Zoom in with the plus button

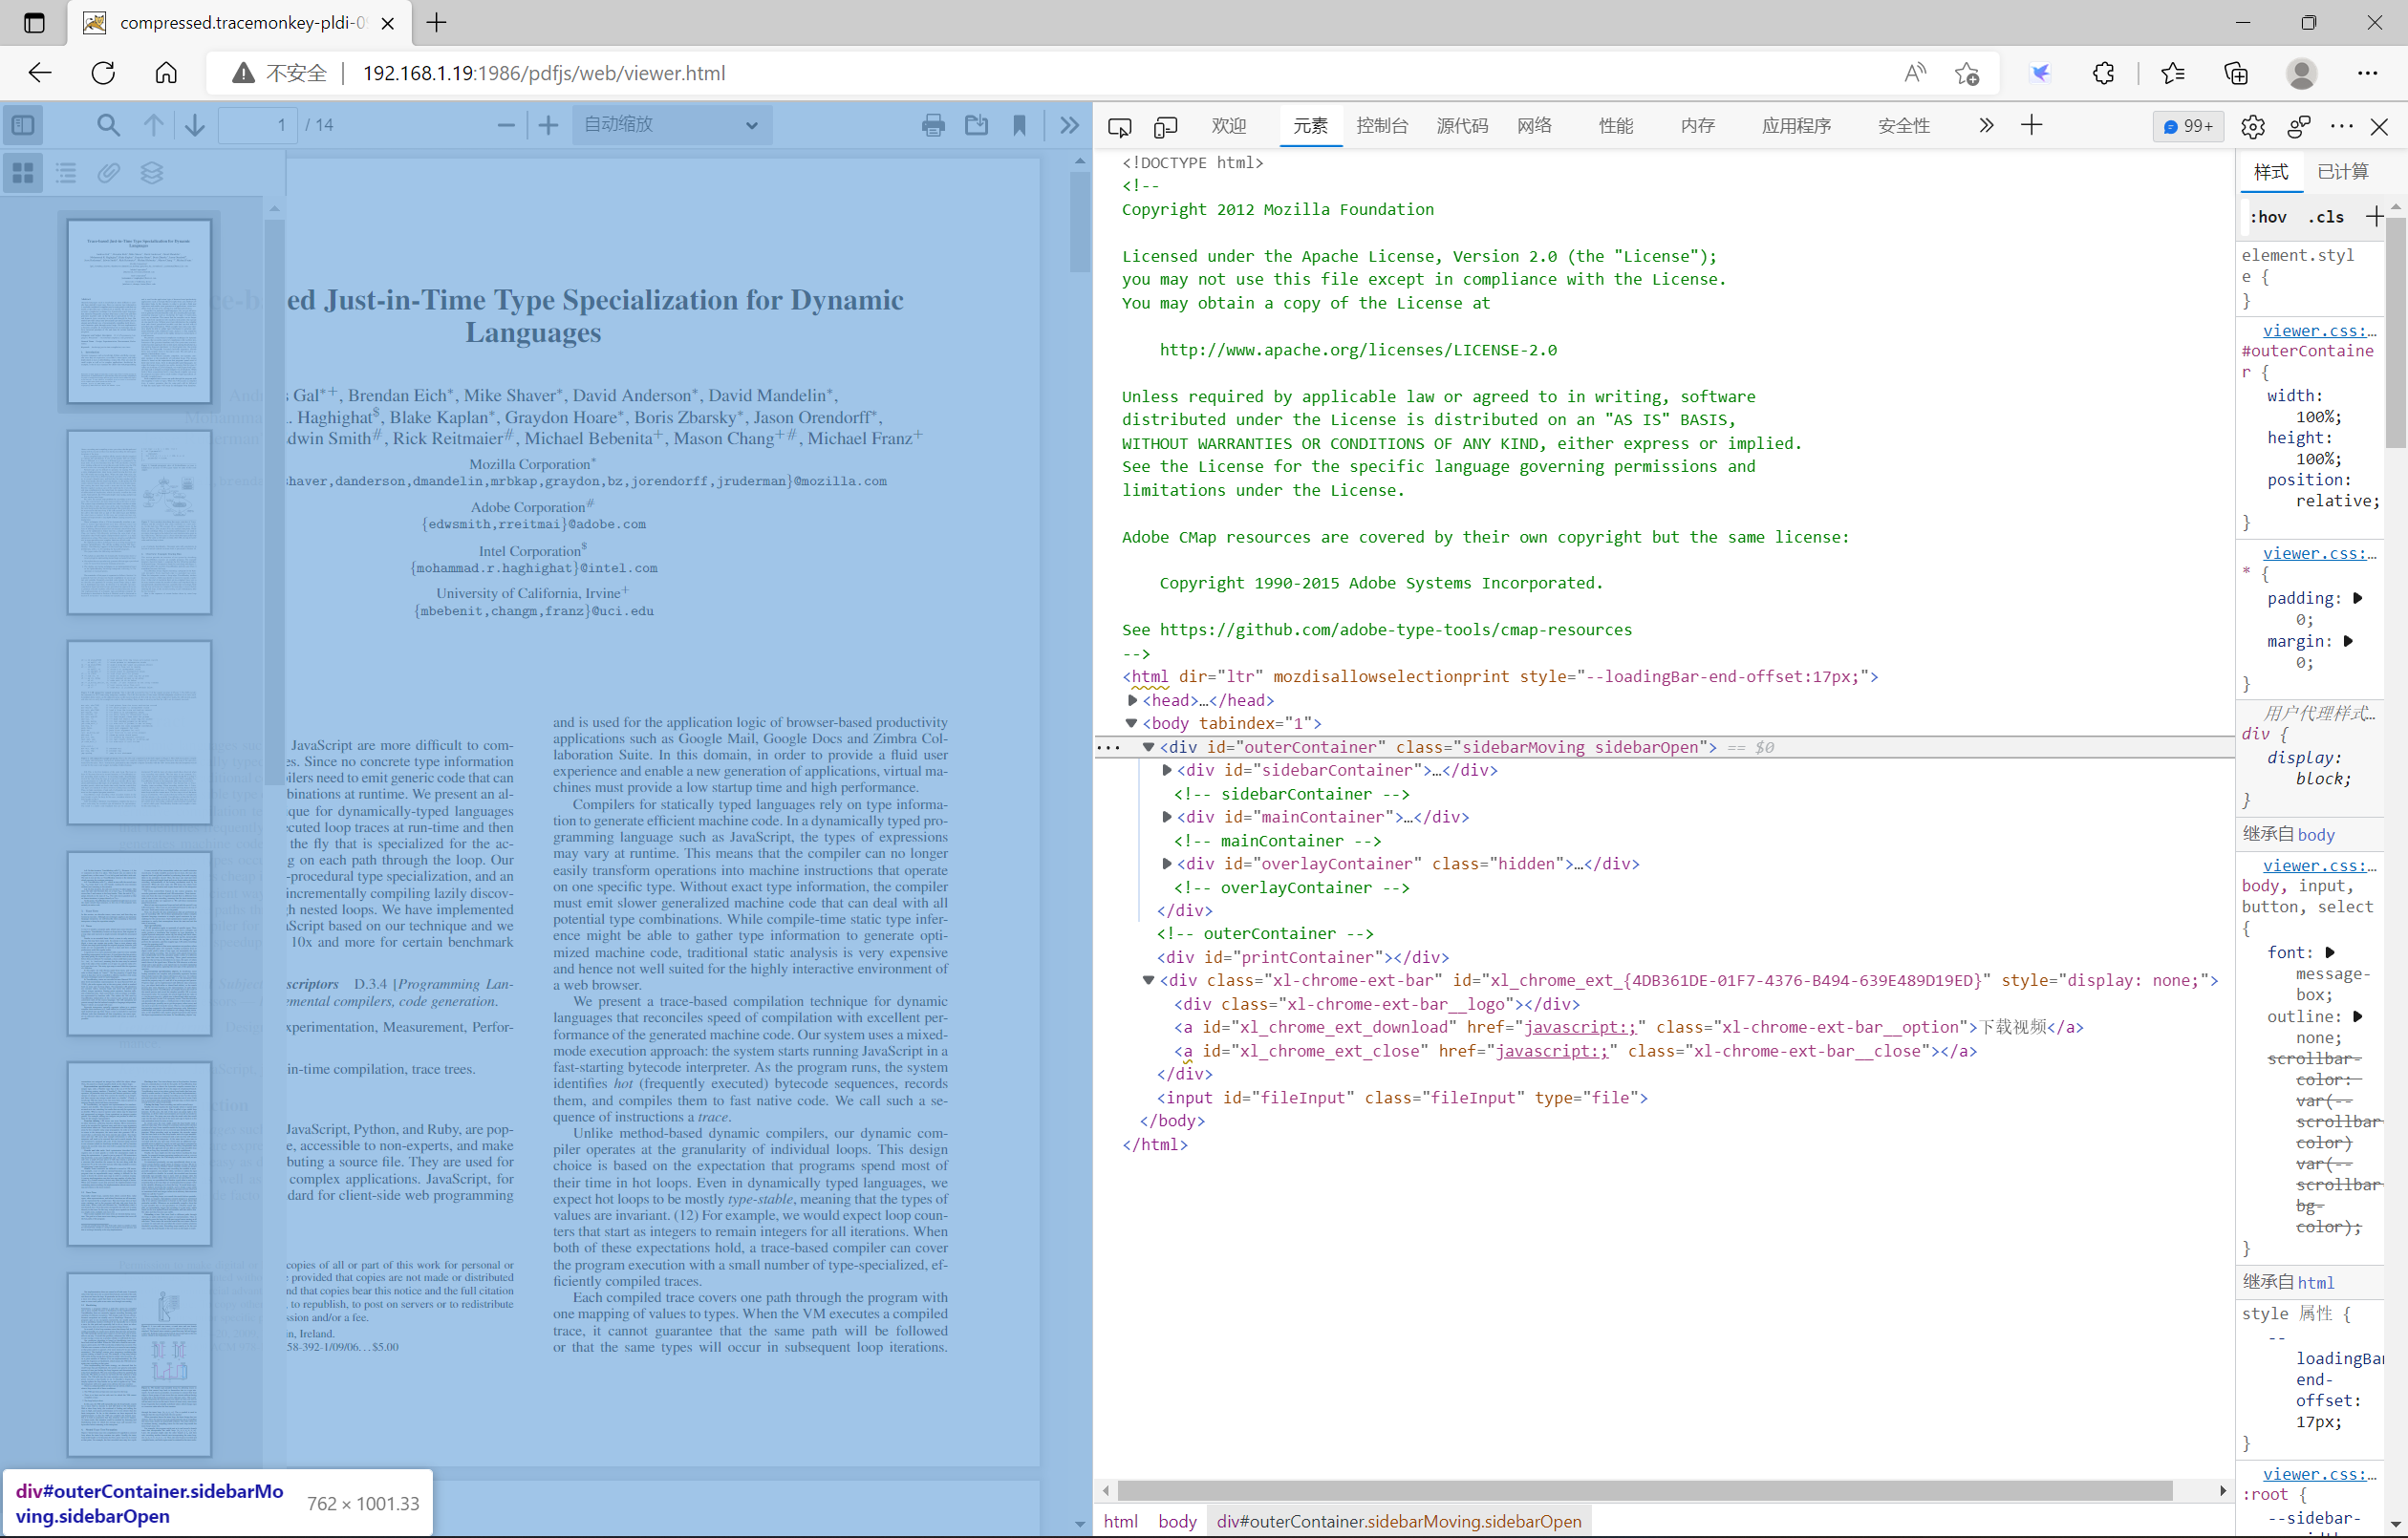click(x=548, y=125)
